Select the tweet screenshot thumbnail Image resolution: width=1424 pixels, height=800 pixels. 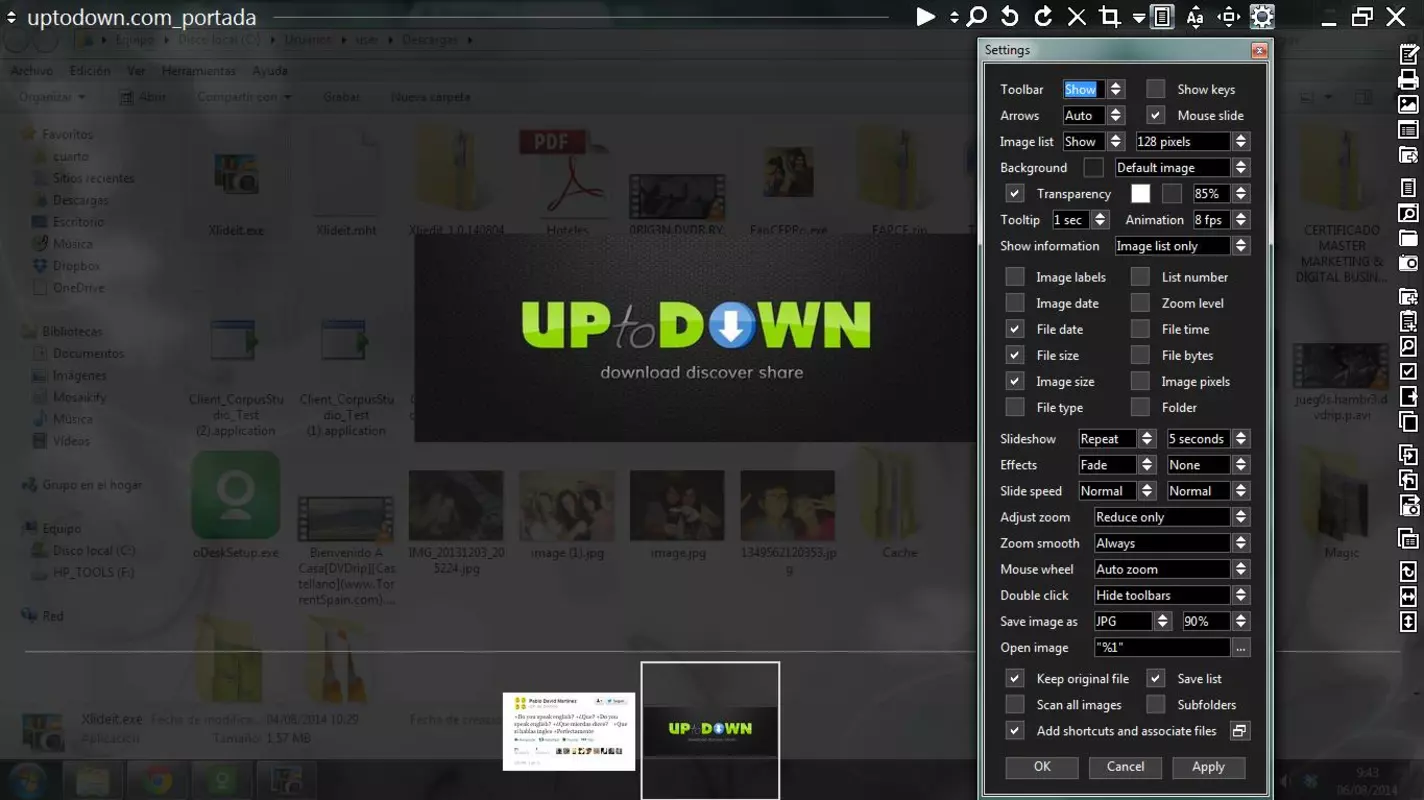pyautogui.click(x=569, y=731)
